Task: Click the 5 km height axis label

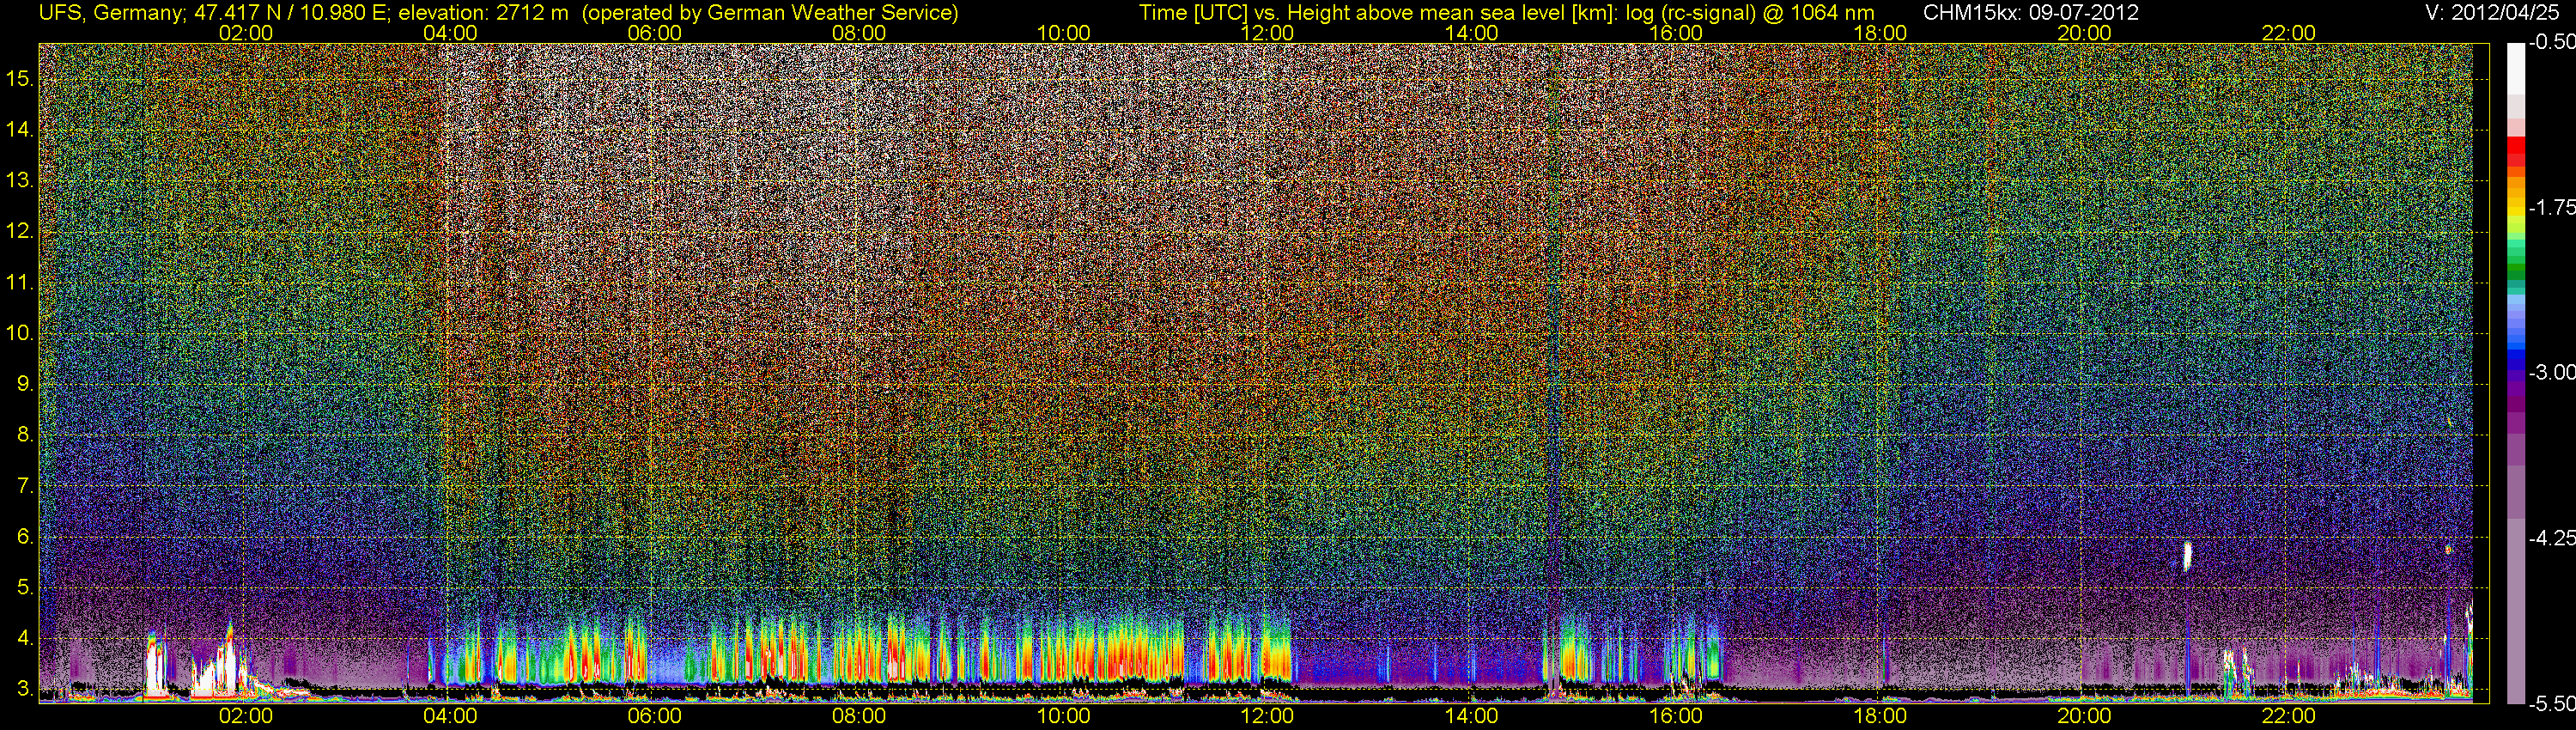Action: tap(24, 588)
